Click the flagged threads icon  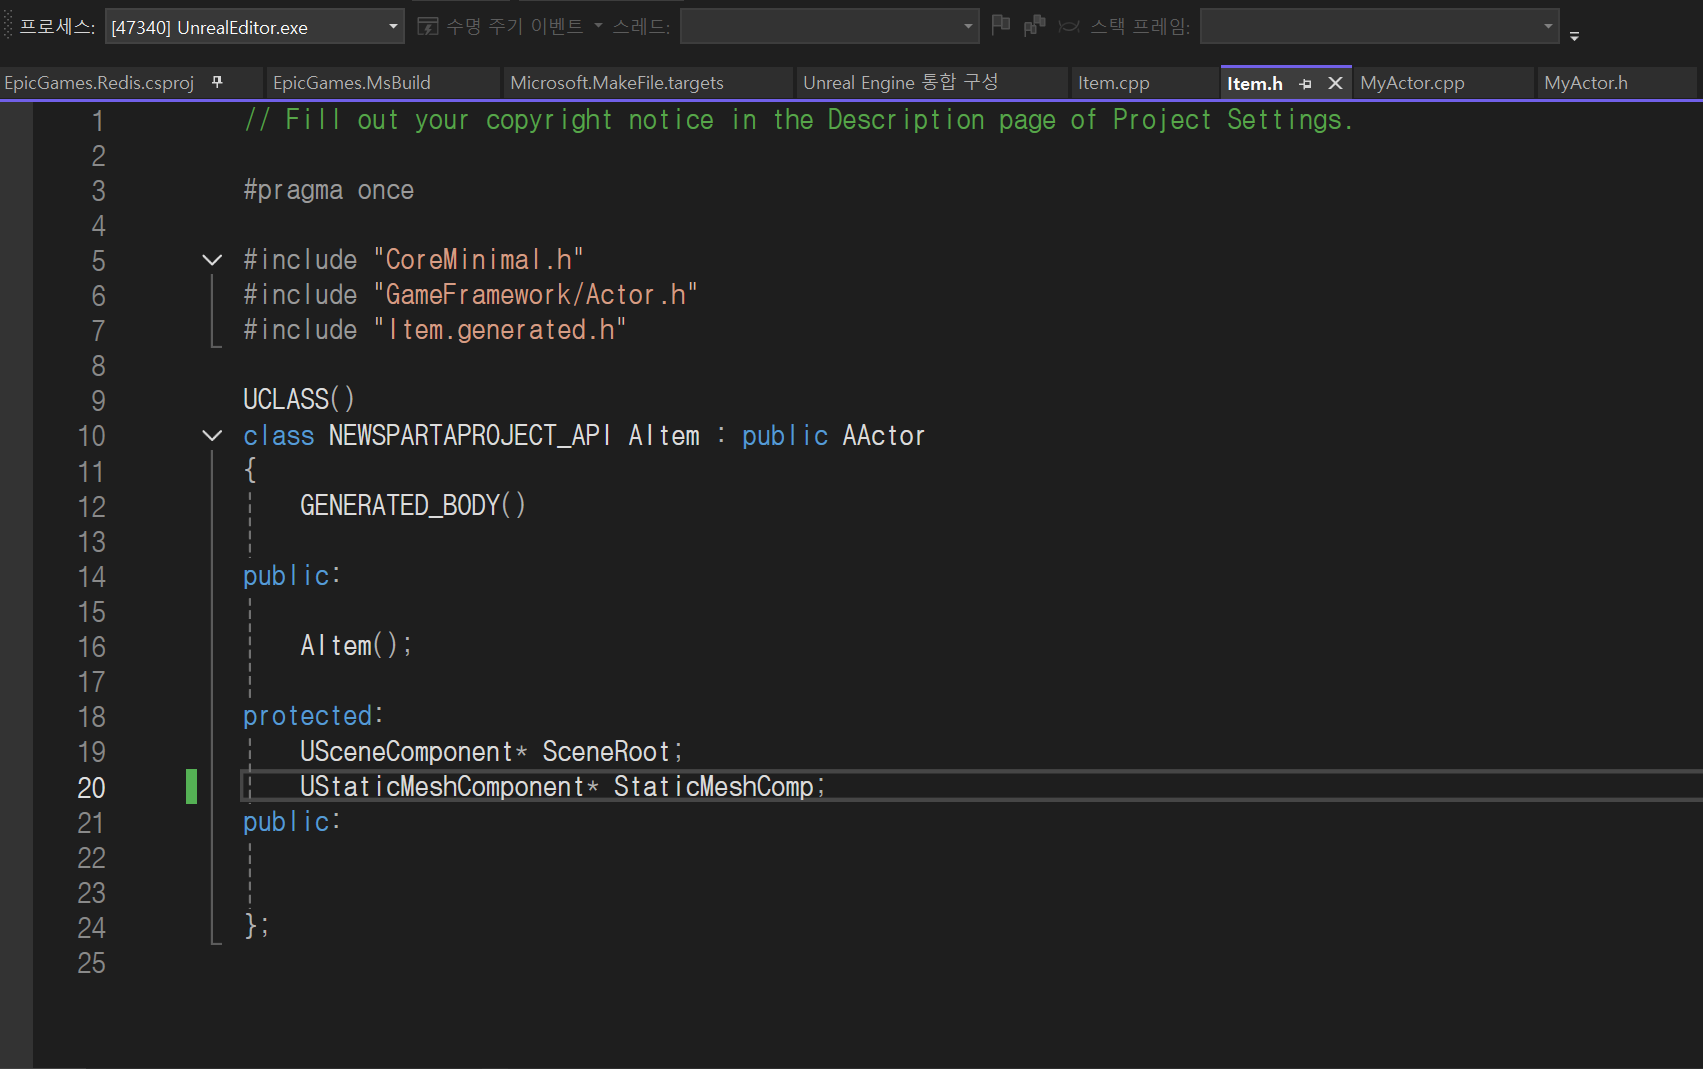(x=1034, y=25)
